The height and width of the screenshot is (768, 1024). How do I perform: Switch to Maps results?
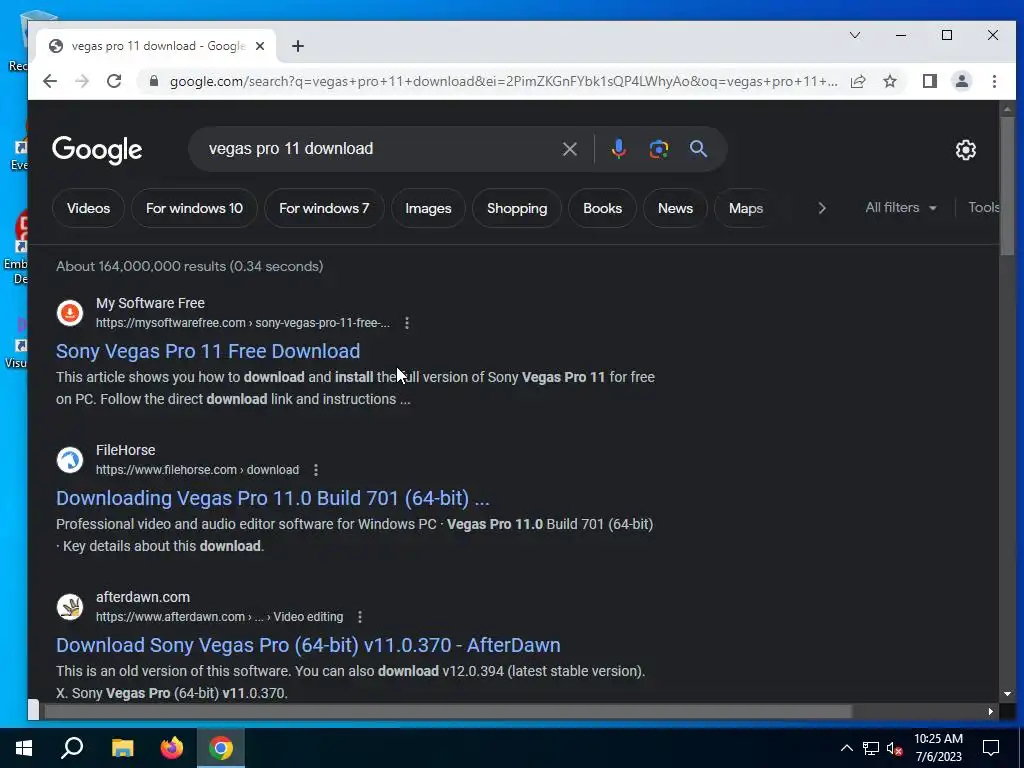point(746,208)
